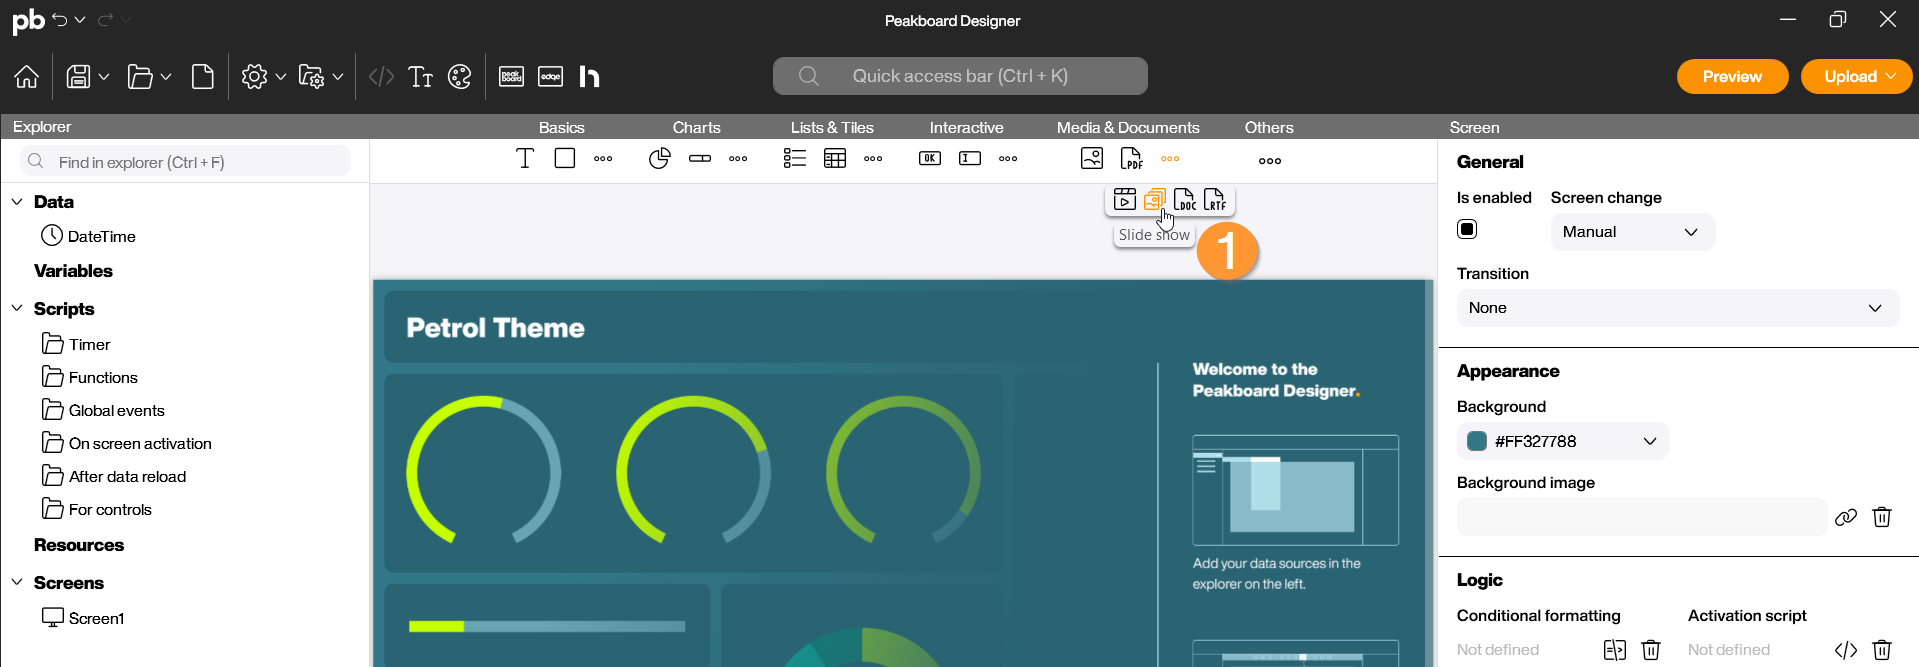Screen dimensions: 1919x667
Task: Open the Screen change dropdown
Action: point(1632,232)
